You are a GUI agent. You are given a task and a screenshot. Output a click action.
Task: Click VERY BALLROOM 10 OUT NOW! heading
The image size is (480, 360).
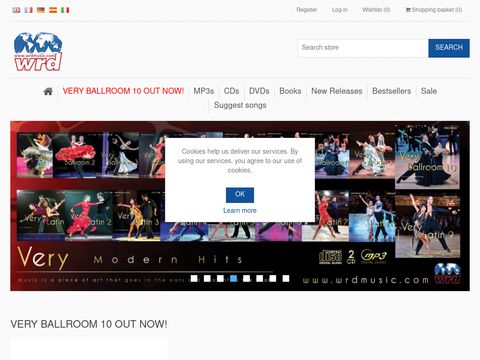[89, 324]
